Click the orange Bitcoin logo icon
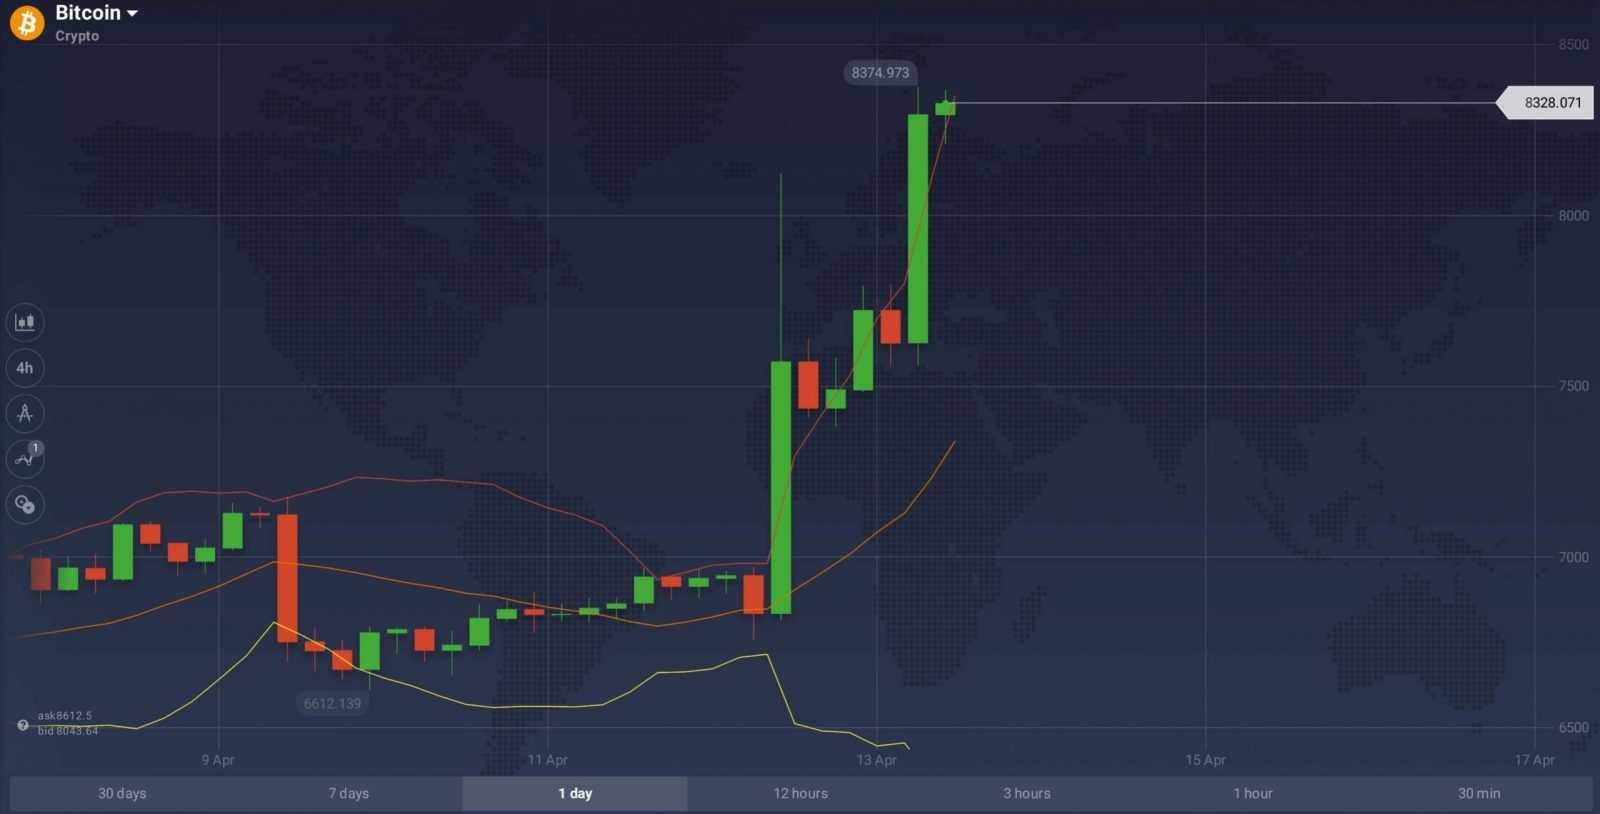The height and width of the screenshot is (814, 1600). pyautogui.click(x=27, y=23)
